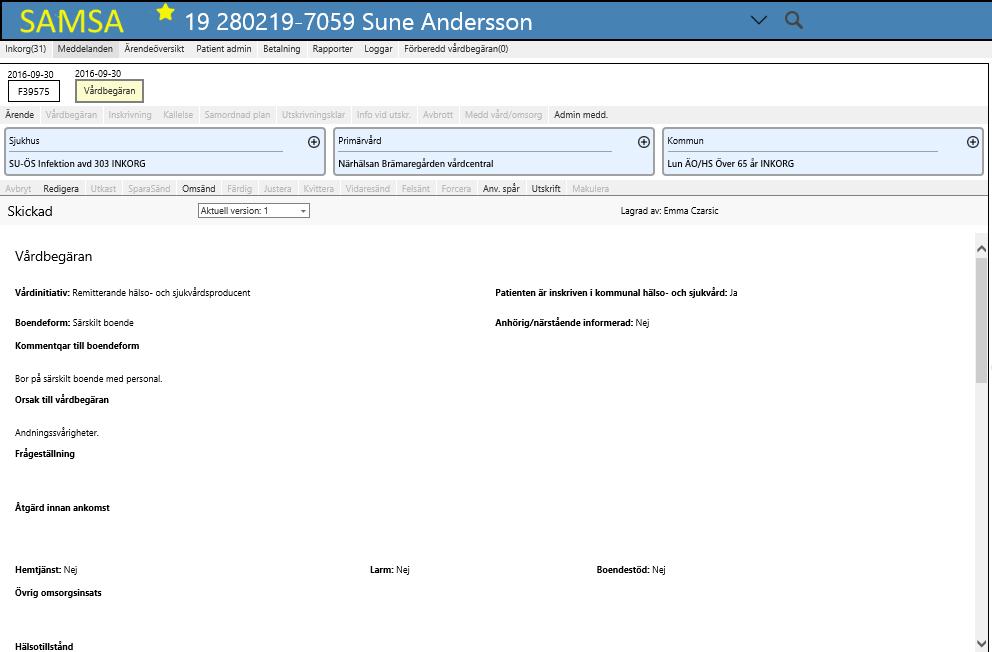Open Förberedd vårdbegäran(0) tab
Viewport: 992px width, 652px height.
(456, 49)
